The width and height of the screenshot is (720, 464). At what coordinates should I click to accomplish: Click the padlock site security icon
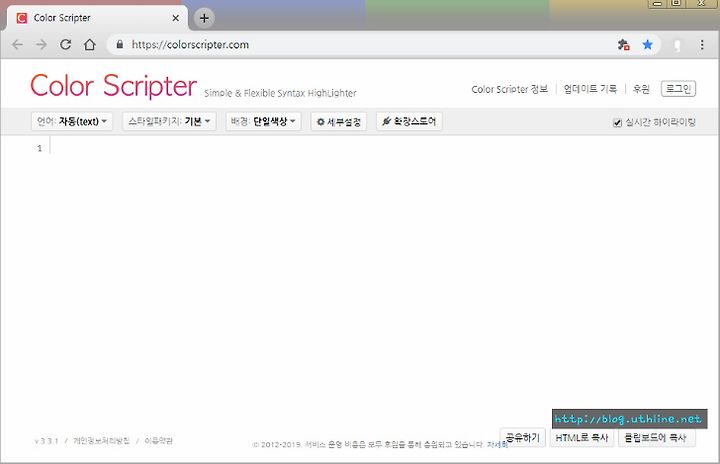click(x=120, y=44)
